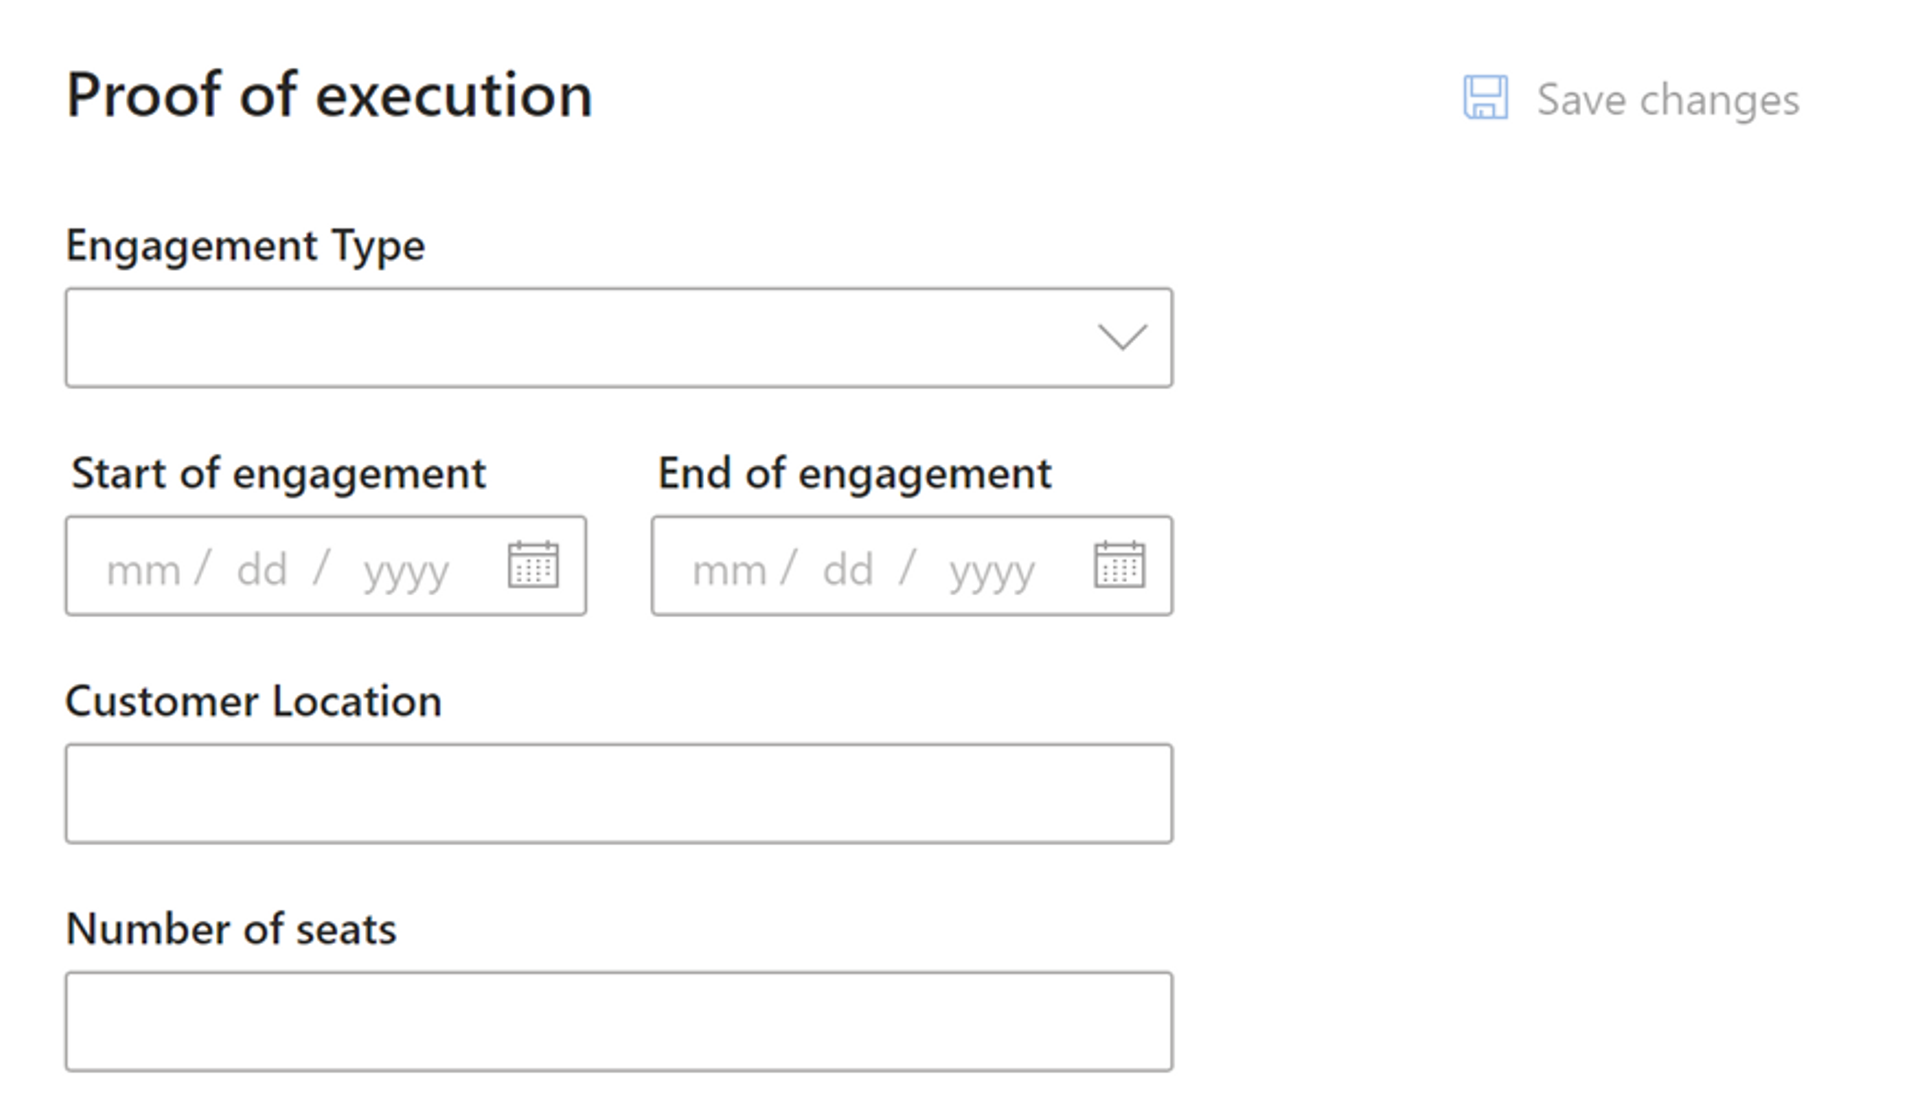Viewport: 1920px width, 1105px height.
Task: Select the year segment in End of engagement
Action: (992, 573)
